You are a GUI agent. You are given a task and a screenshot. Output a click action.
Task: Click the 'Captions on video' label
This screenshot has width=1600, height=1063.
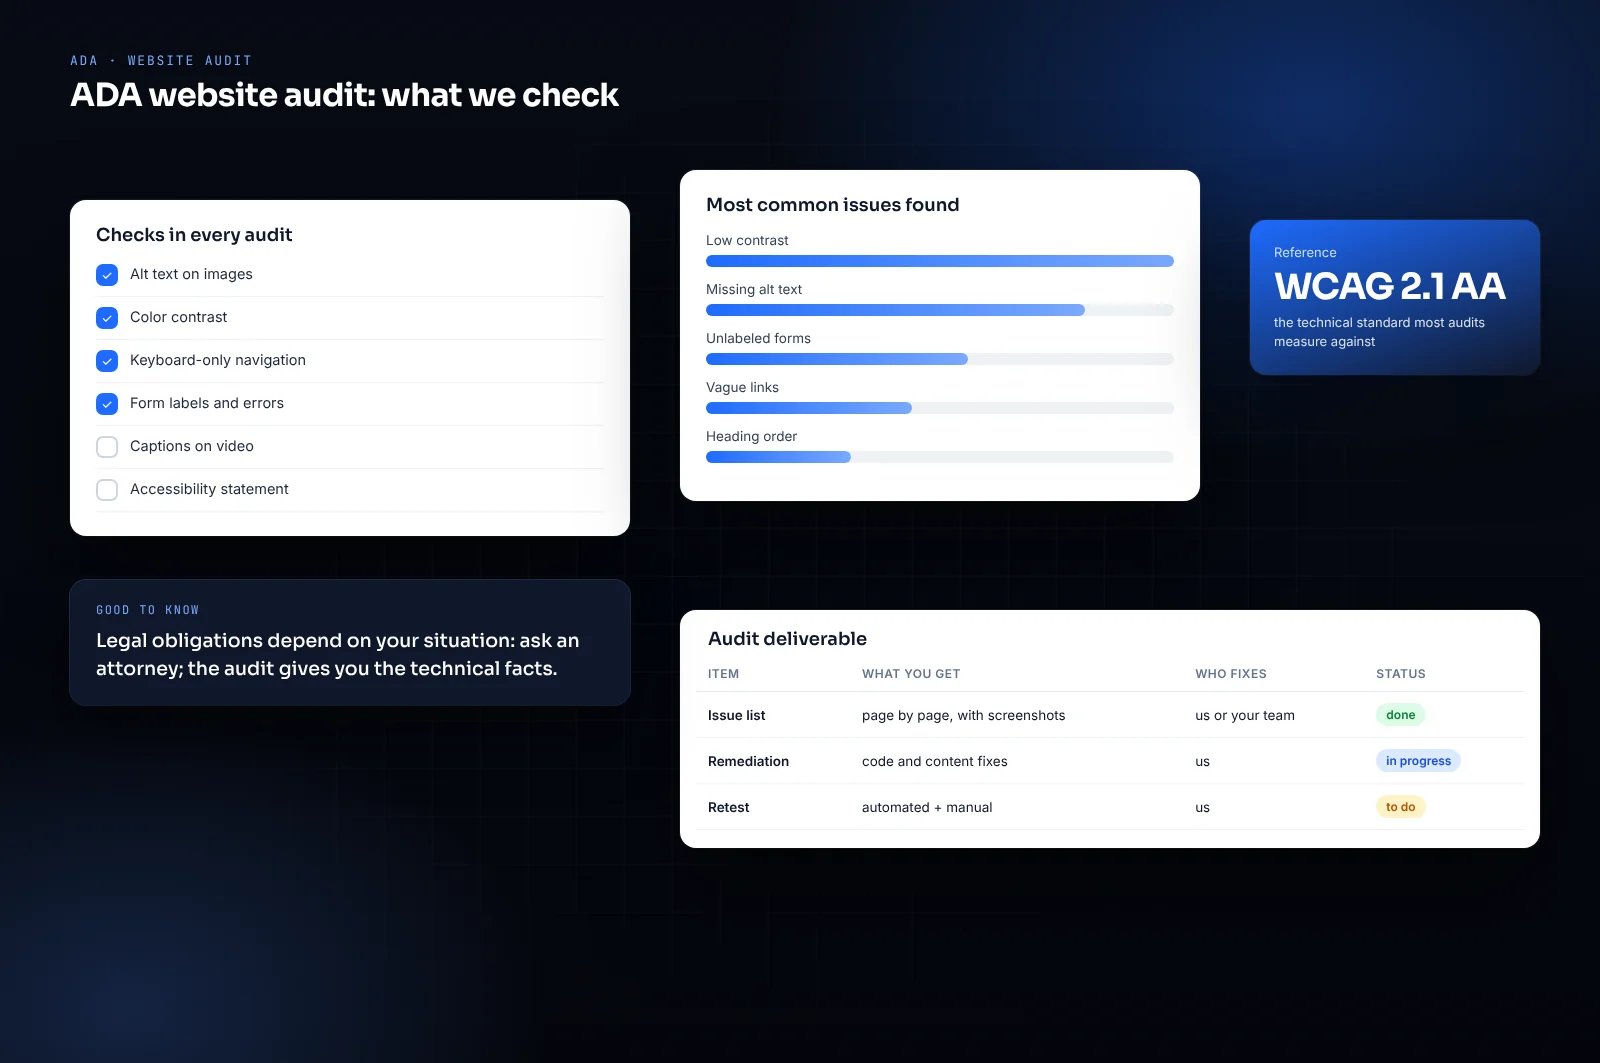[192, 446]
